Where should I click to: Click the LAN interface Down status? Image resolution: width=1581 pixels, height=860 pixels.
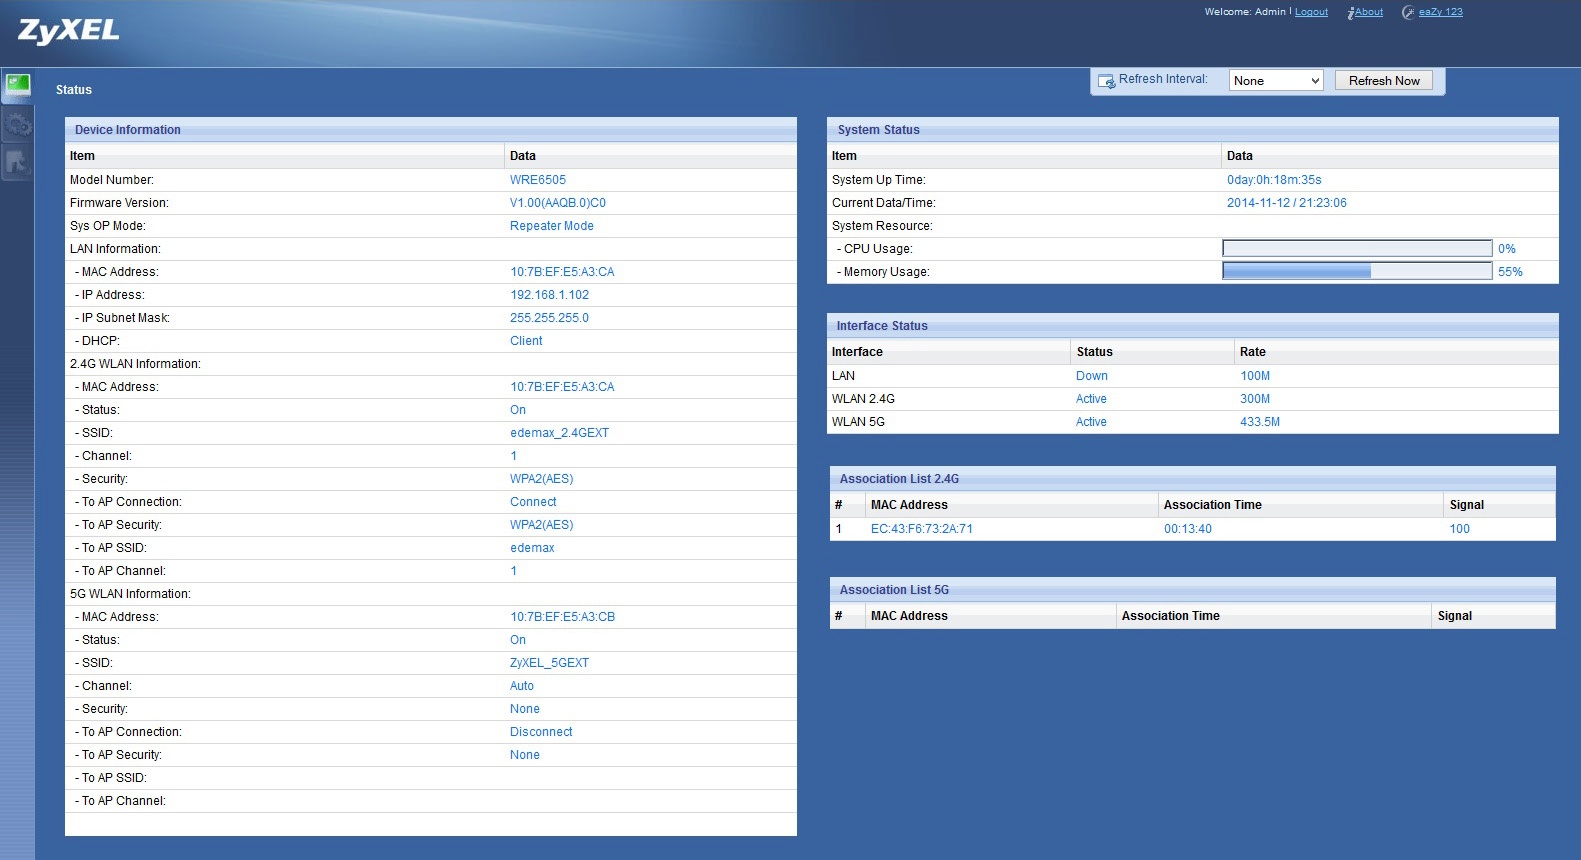click(x=1092, y=376)
